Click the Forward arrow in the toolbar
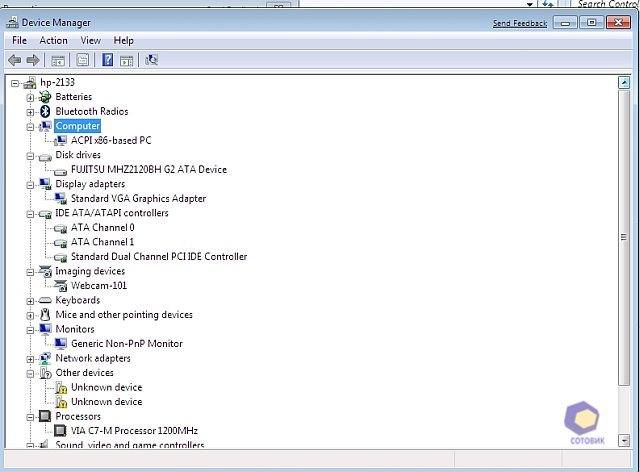The image size is (640, 472). 32,60
